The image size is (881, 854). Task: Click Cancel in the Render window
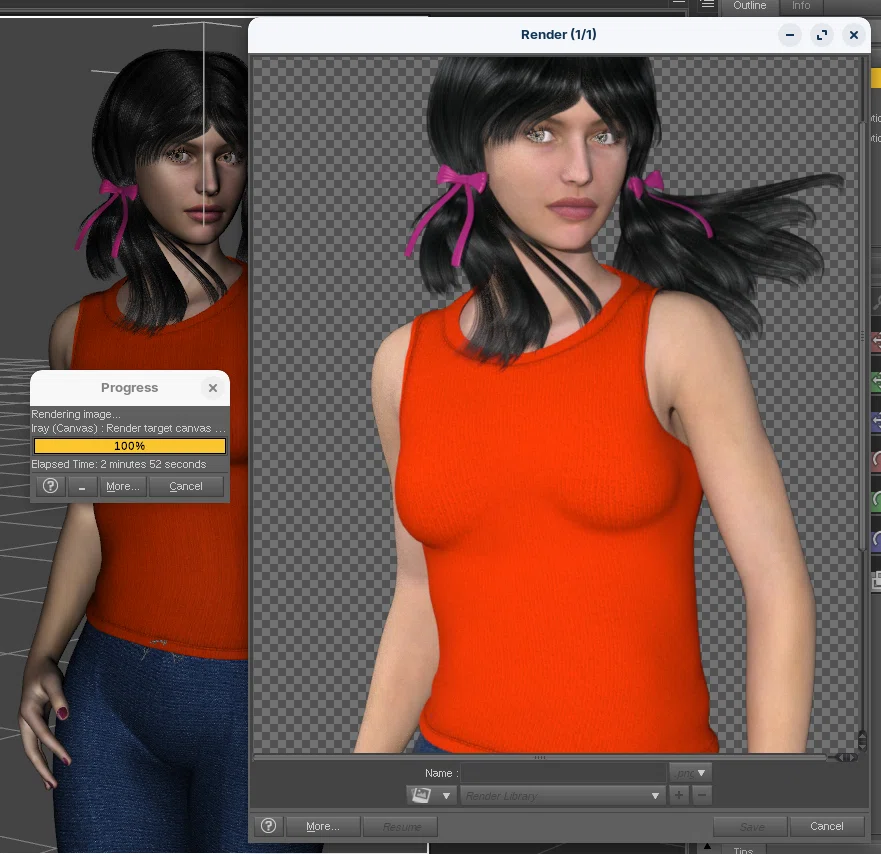826,826
